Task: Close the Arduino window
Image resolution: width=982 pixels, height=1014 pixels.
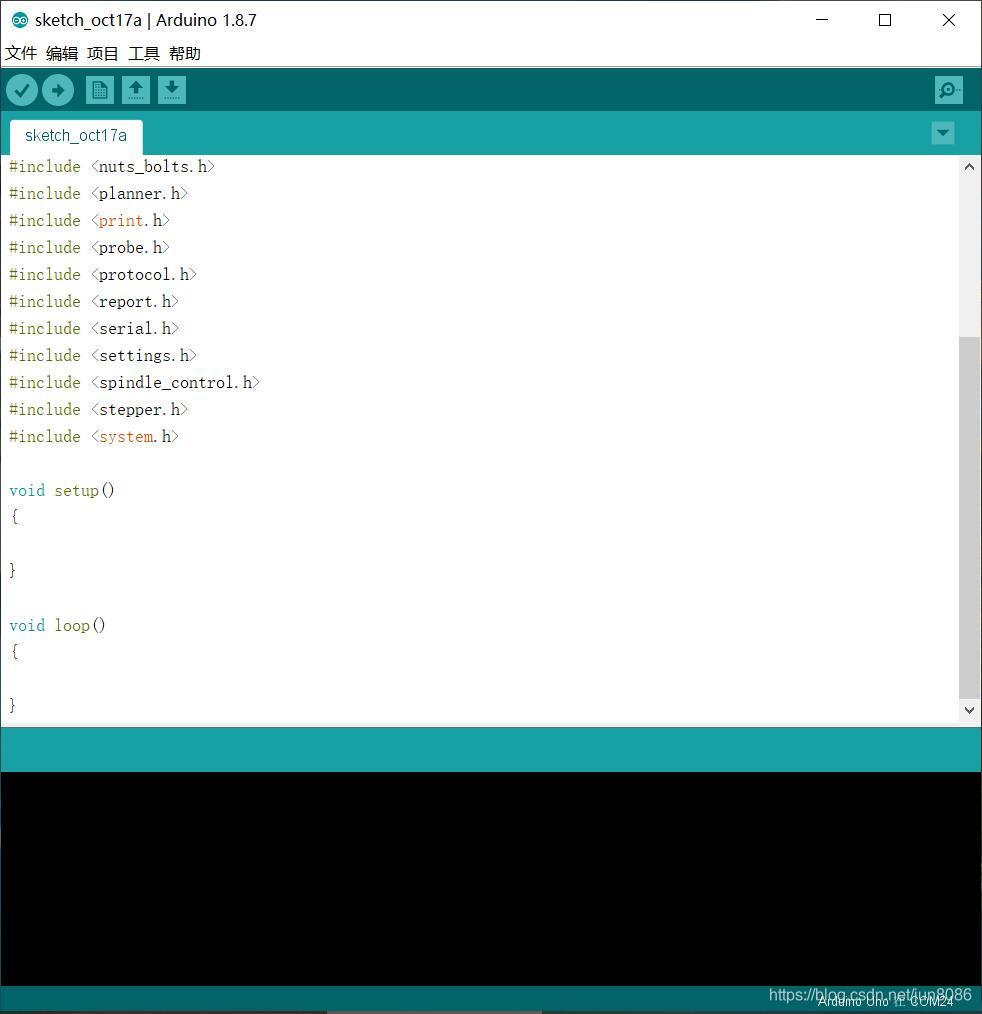Action: 948,20
